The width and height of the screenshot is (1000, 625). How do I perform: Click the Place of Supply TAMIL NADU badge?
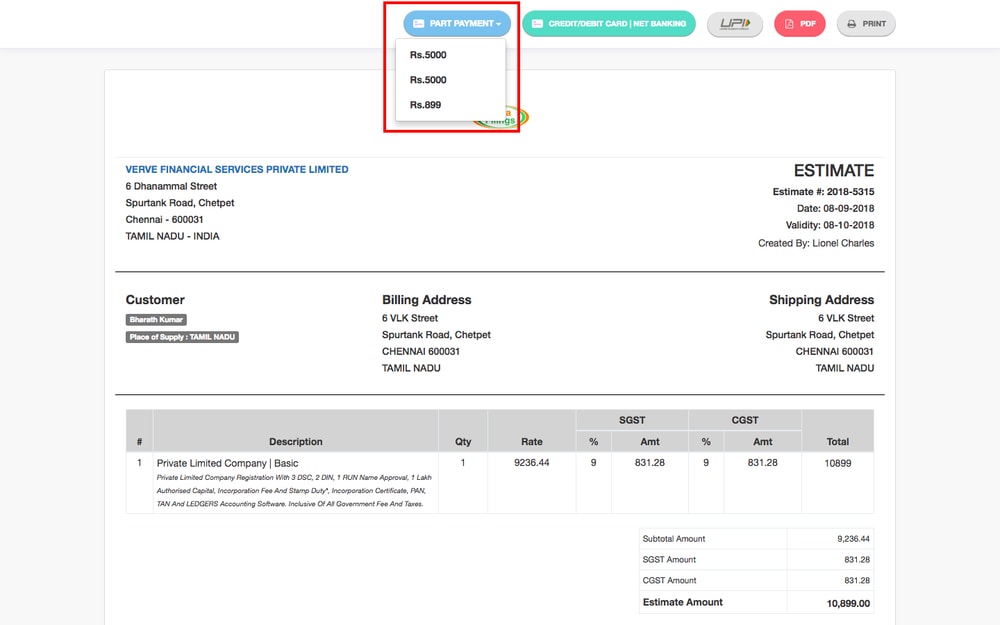click(x=181, y=337)
